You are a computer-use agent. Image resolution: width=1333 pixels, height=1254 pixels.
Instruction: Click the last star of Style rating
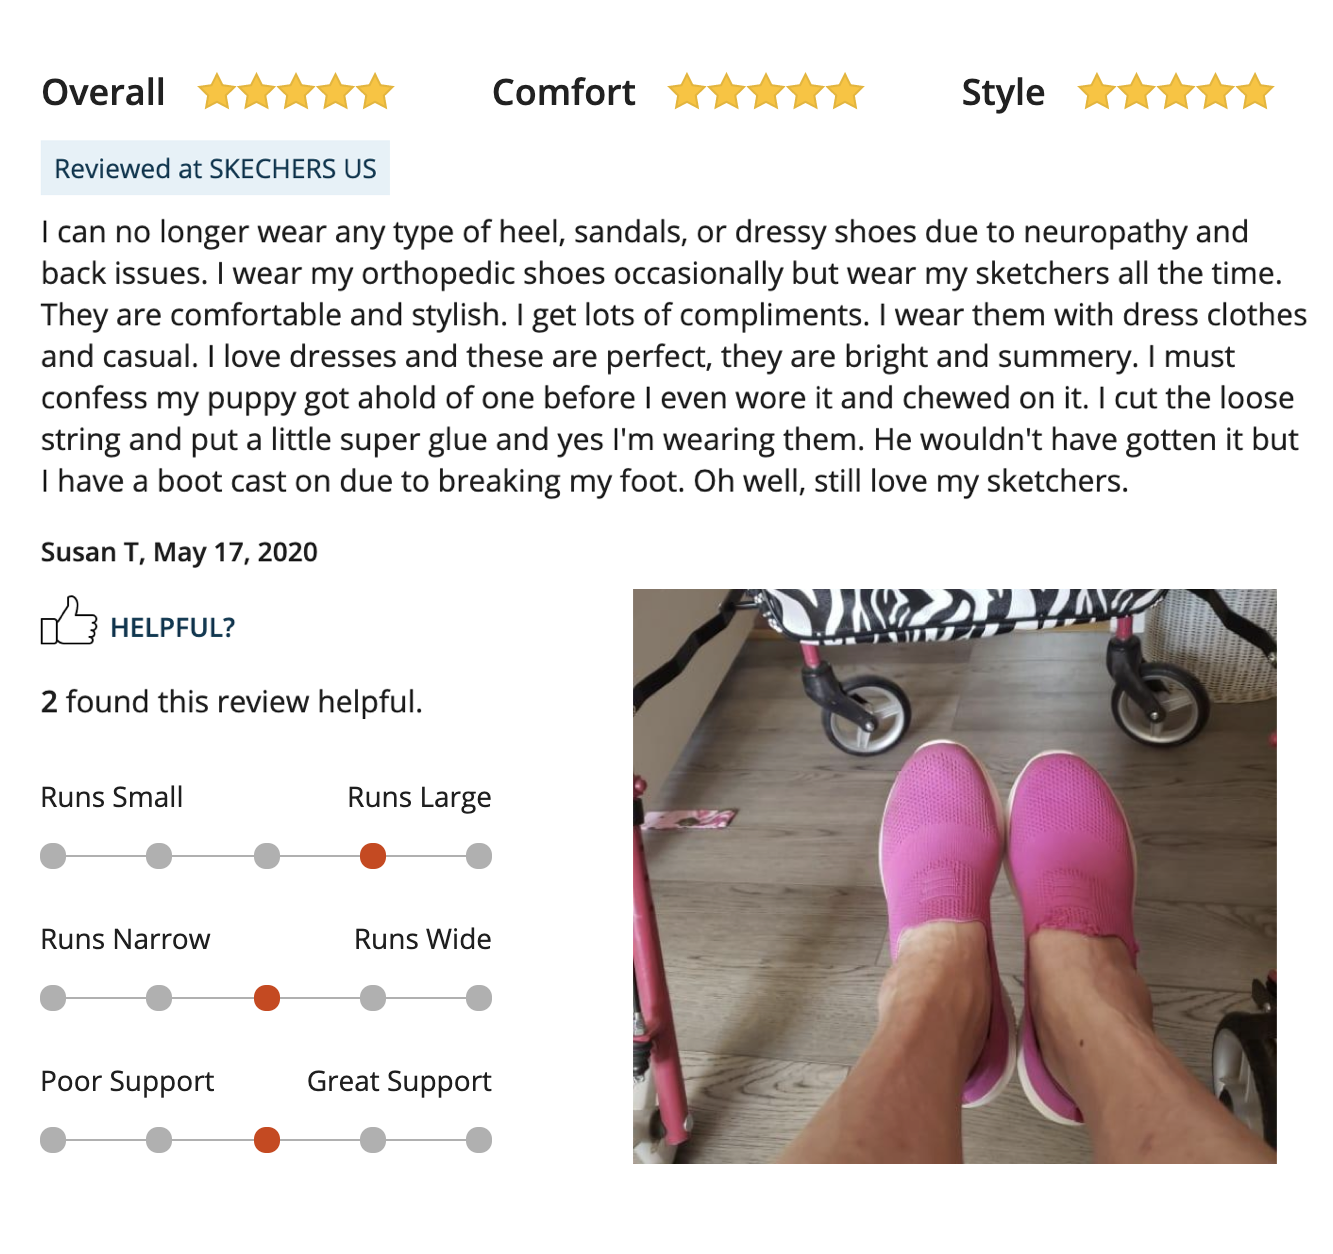click(x=1255, y=92)
